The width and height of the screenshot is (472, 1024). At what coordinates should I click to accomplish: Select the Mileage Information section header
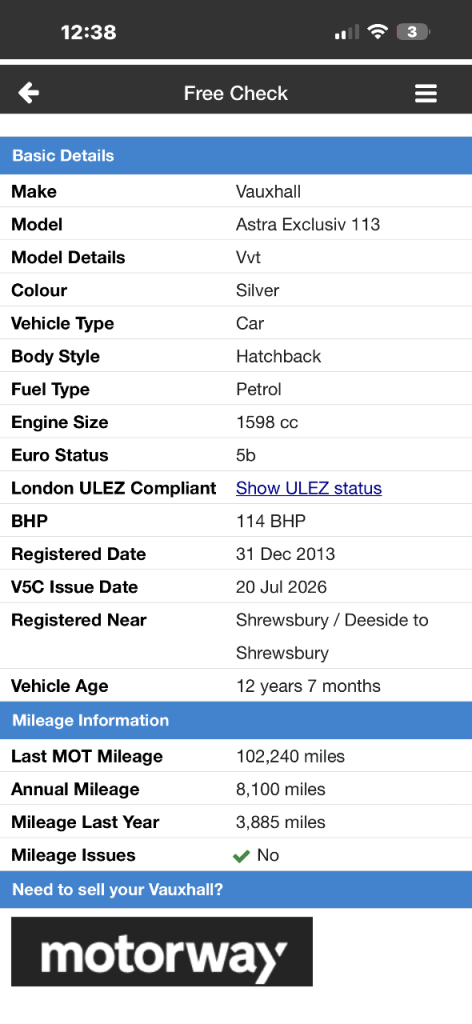pyautogui.click(x=236, y=720)
